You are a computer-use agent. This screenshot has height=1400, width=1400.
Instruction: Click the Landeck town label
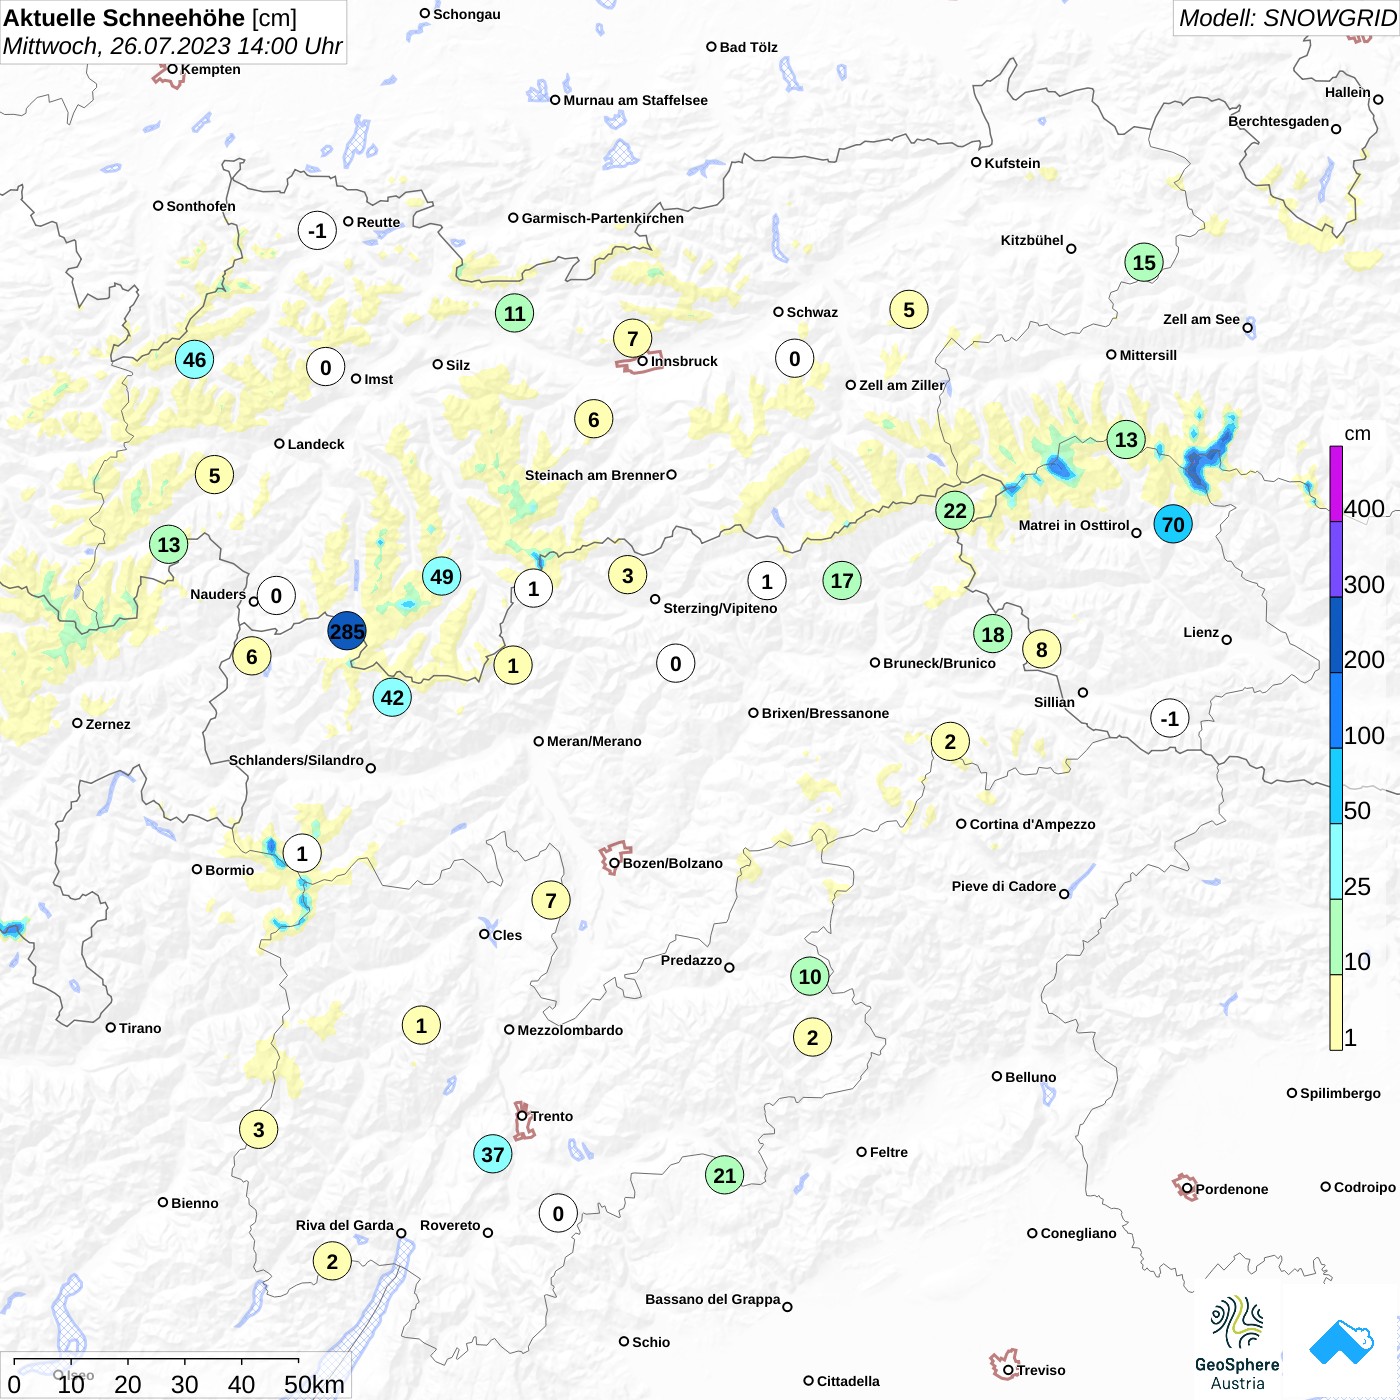point(316,444)
